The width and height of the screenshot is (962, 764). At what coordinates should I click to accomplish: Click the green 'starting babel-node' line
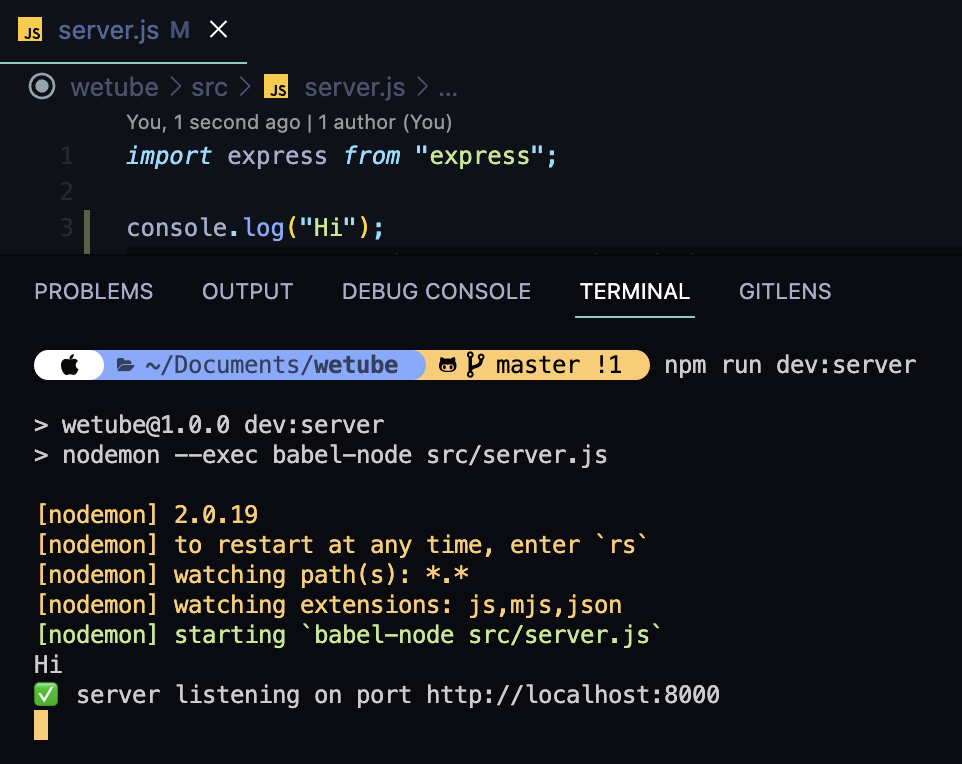coord(350,635)
